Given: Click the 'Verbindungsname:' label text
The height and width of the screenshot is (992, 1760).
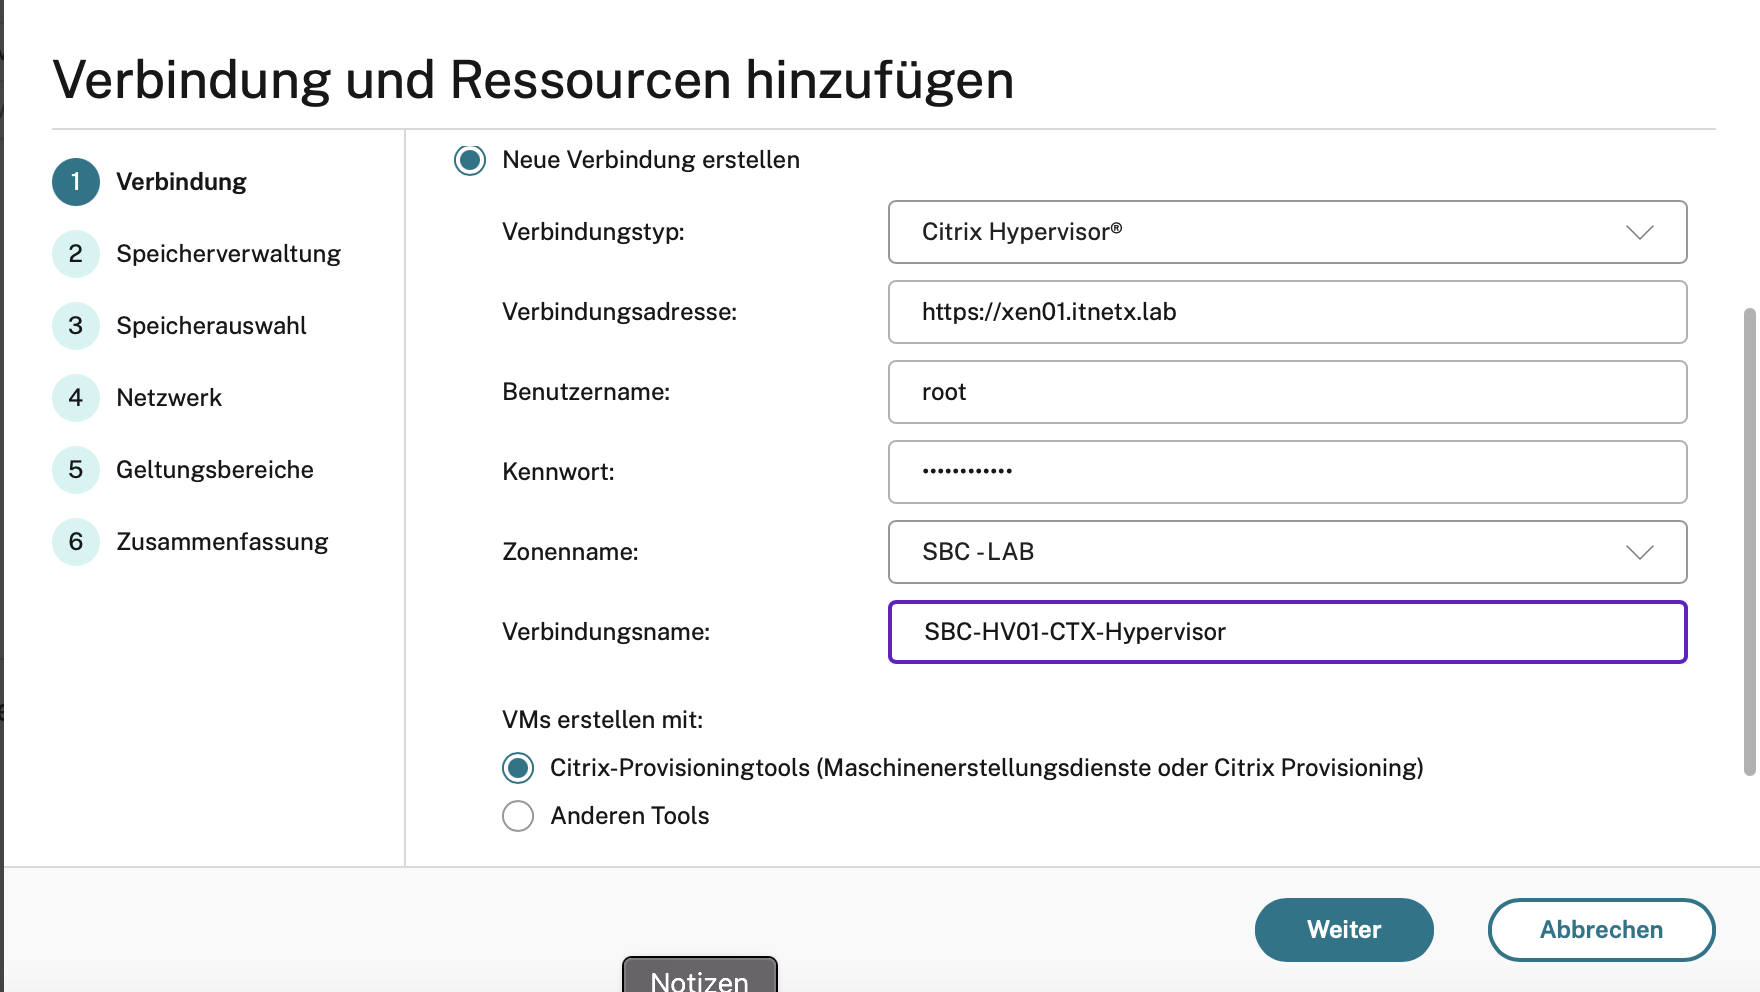Looking at the screenshot, I should [x=606, y=632].
